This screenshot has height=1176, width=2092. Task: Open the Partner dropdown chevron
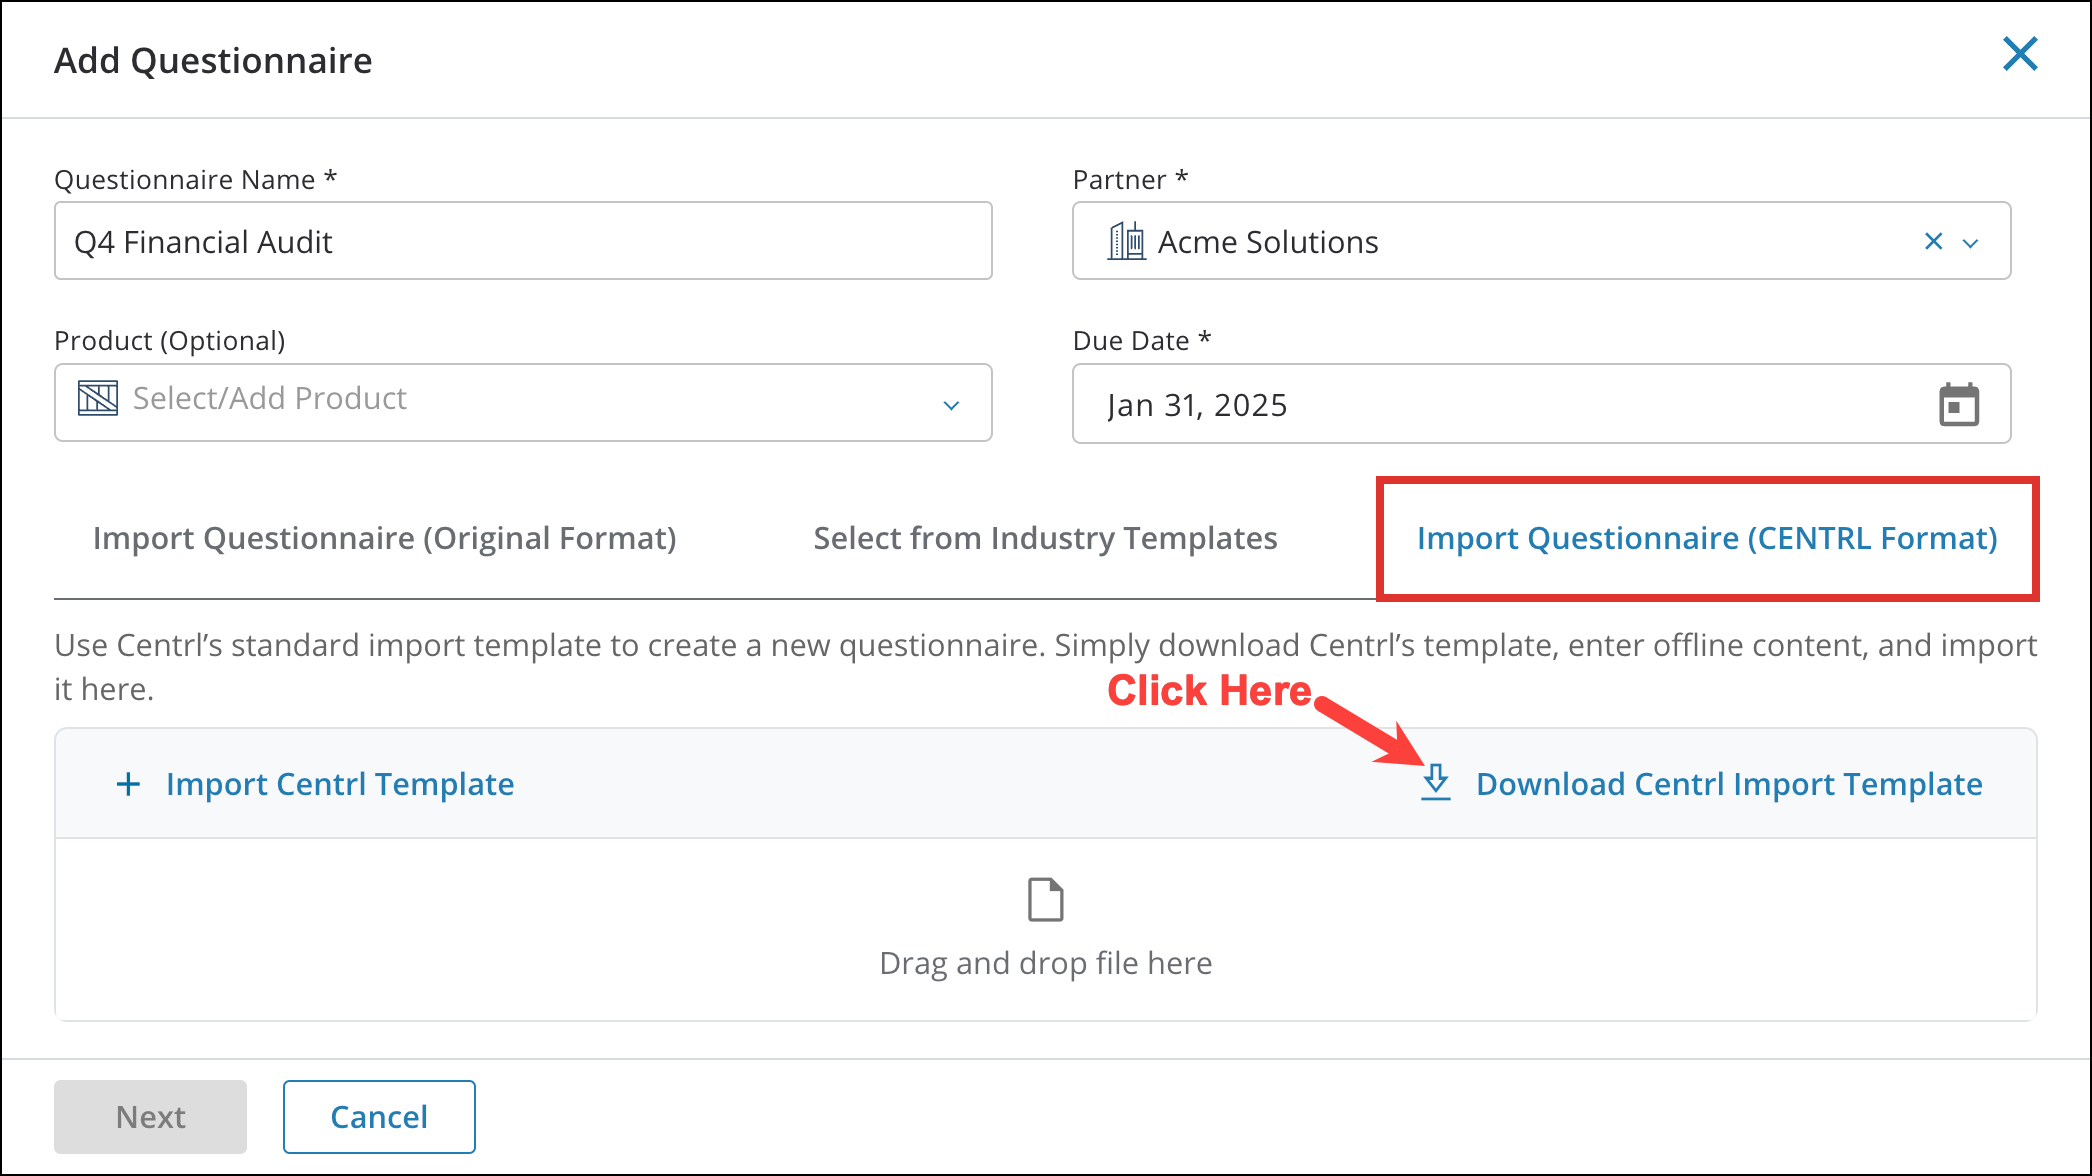click(1972, 241)
